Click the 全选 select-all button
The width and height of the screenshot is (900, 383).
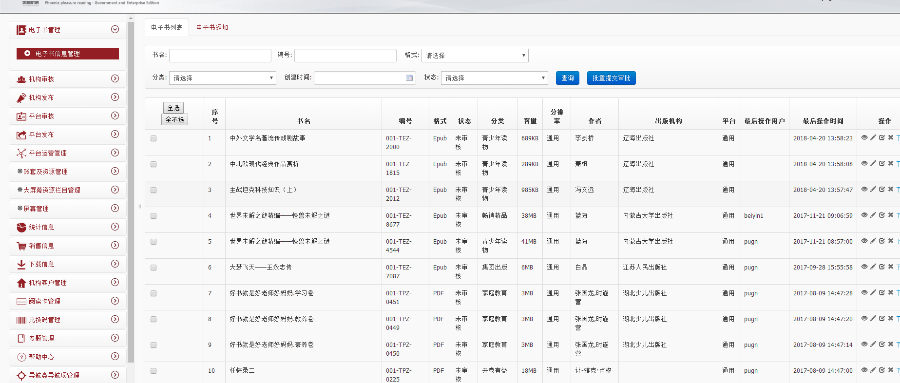pyautogui.click(x=173, y=108)
